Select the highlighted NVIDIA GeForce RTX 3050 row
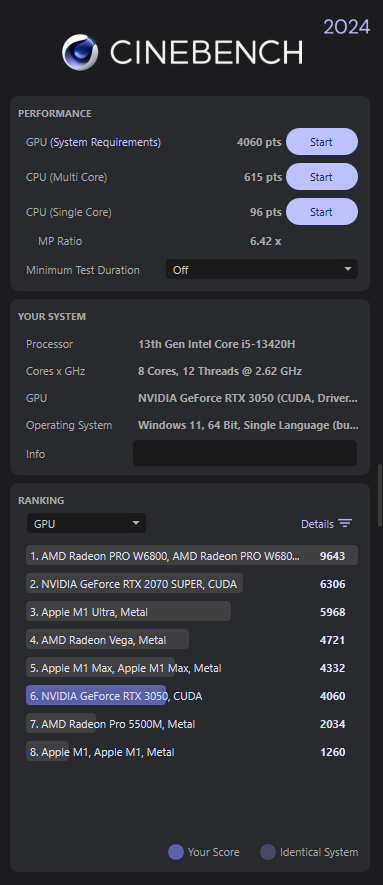Viewport: 383px width, 885px height. [192, 696]
